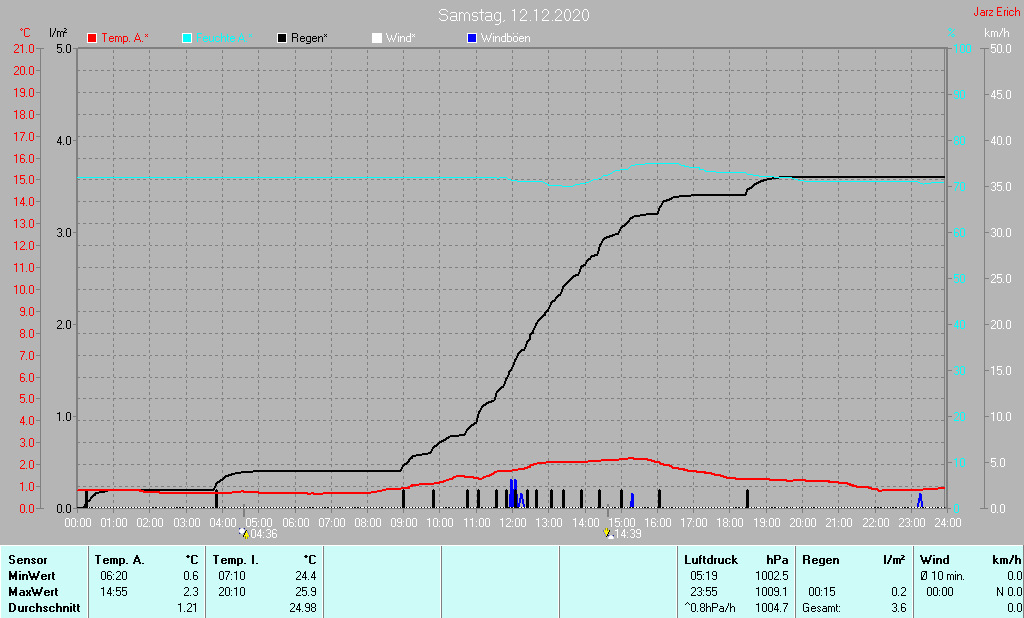Click the black Regen legend square
The width and height of the screenshot is (1024, 618).
click(x=283, y=38)
